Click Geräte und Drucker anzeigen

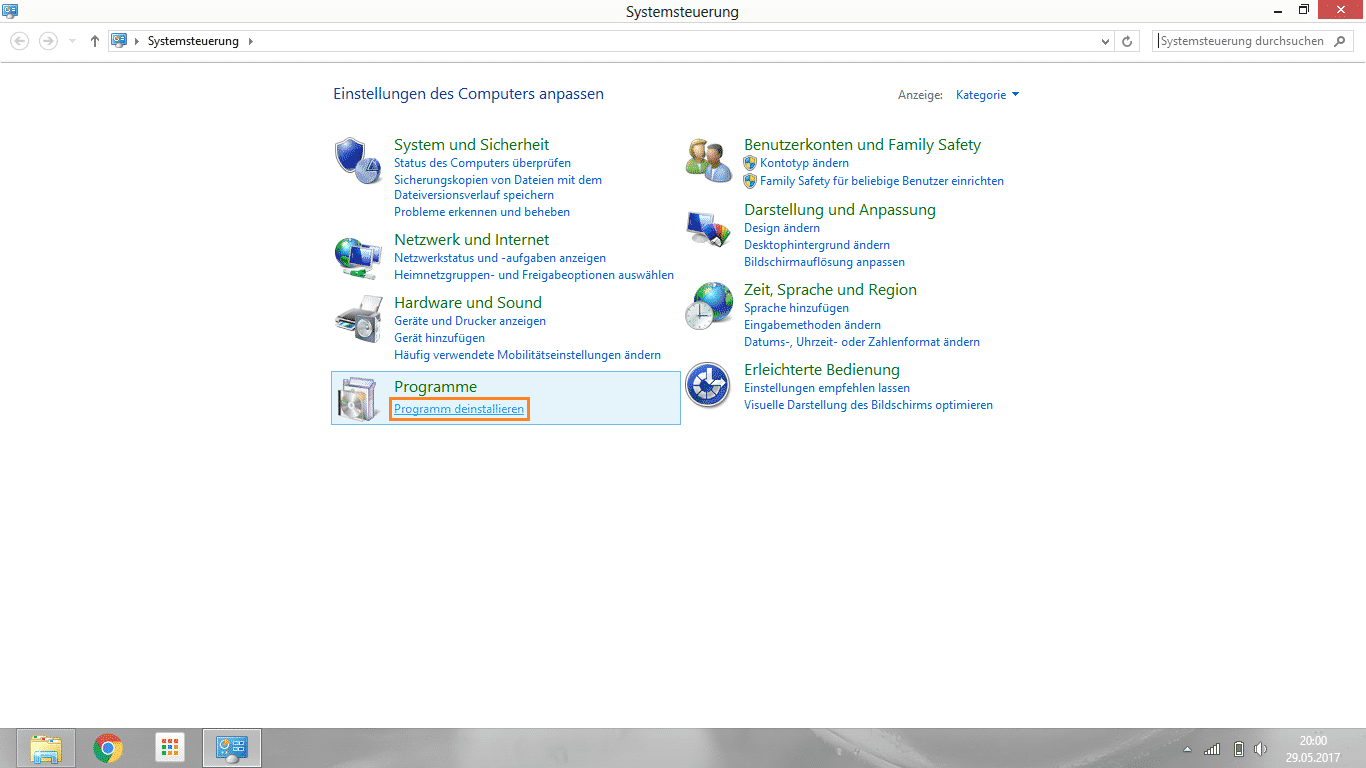(469, 321)
